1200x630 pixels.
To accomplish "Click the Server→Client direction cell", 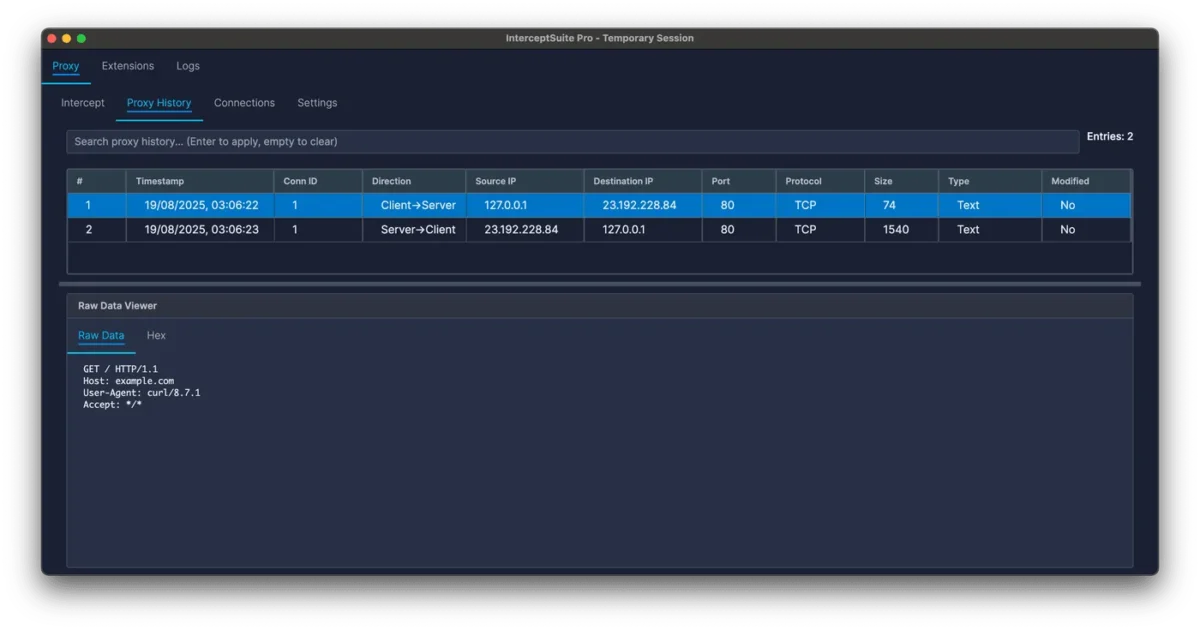I will click(x=418, y=229).
